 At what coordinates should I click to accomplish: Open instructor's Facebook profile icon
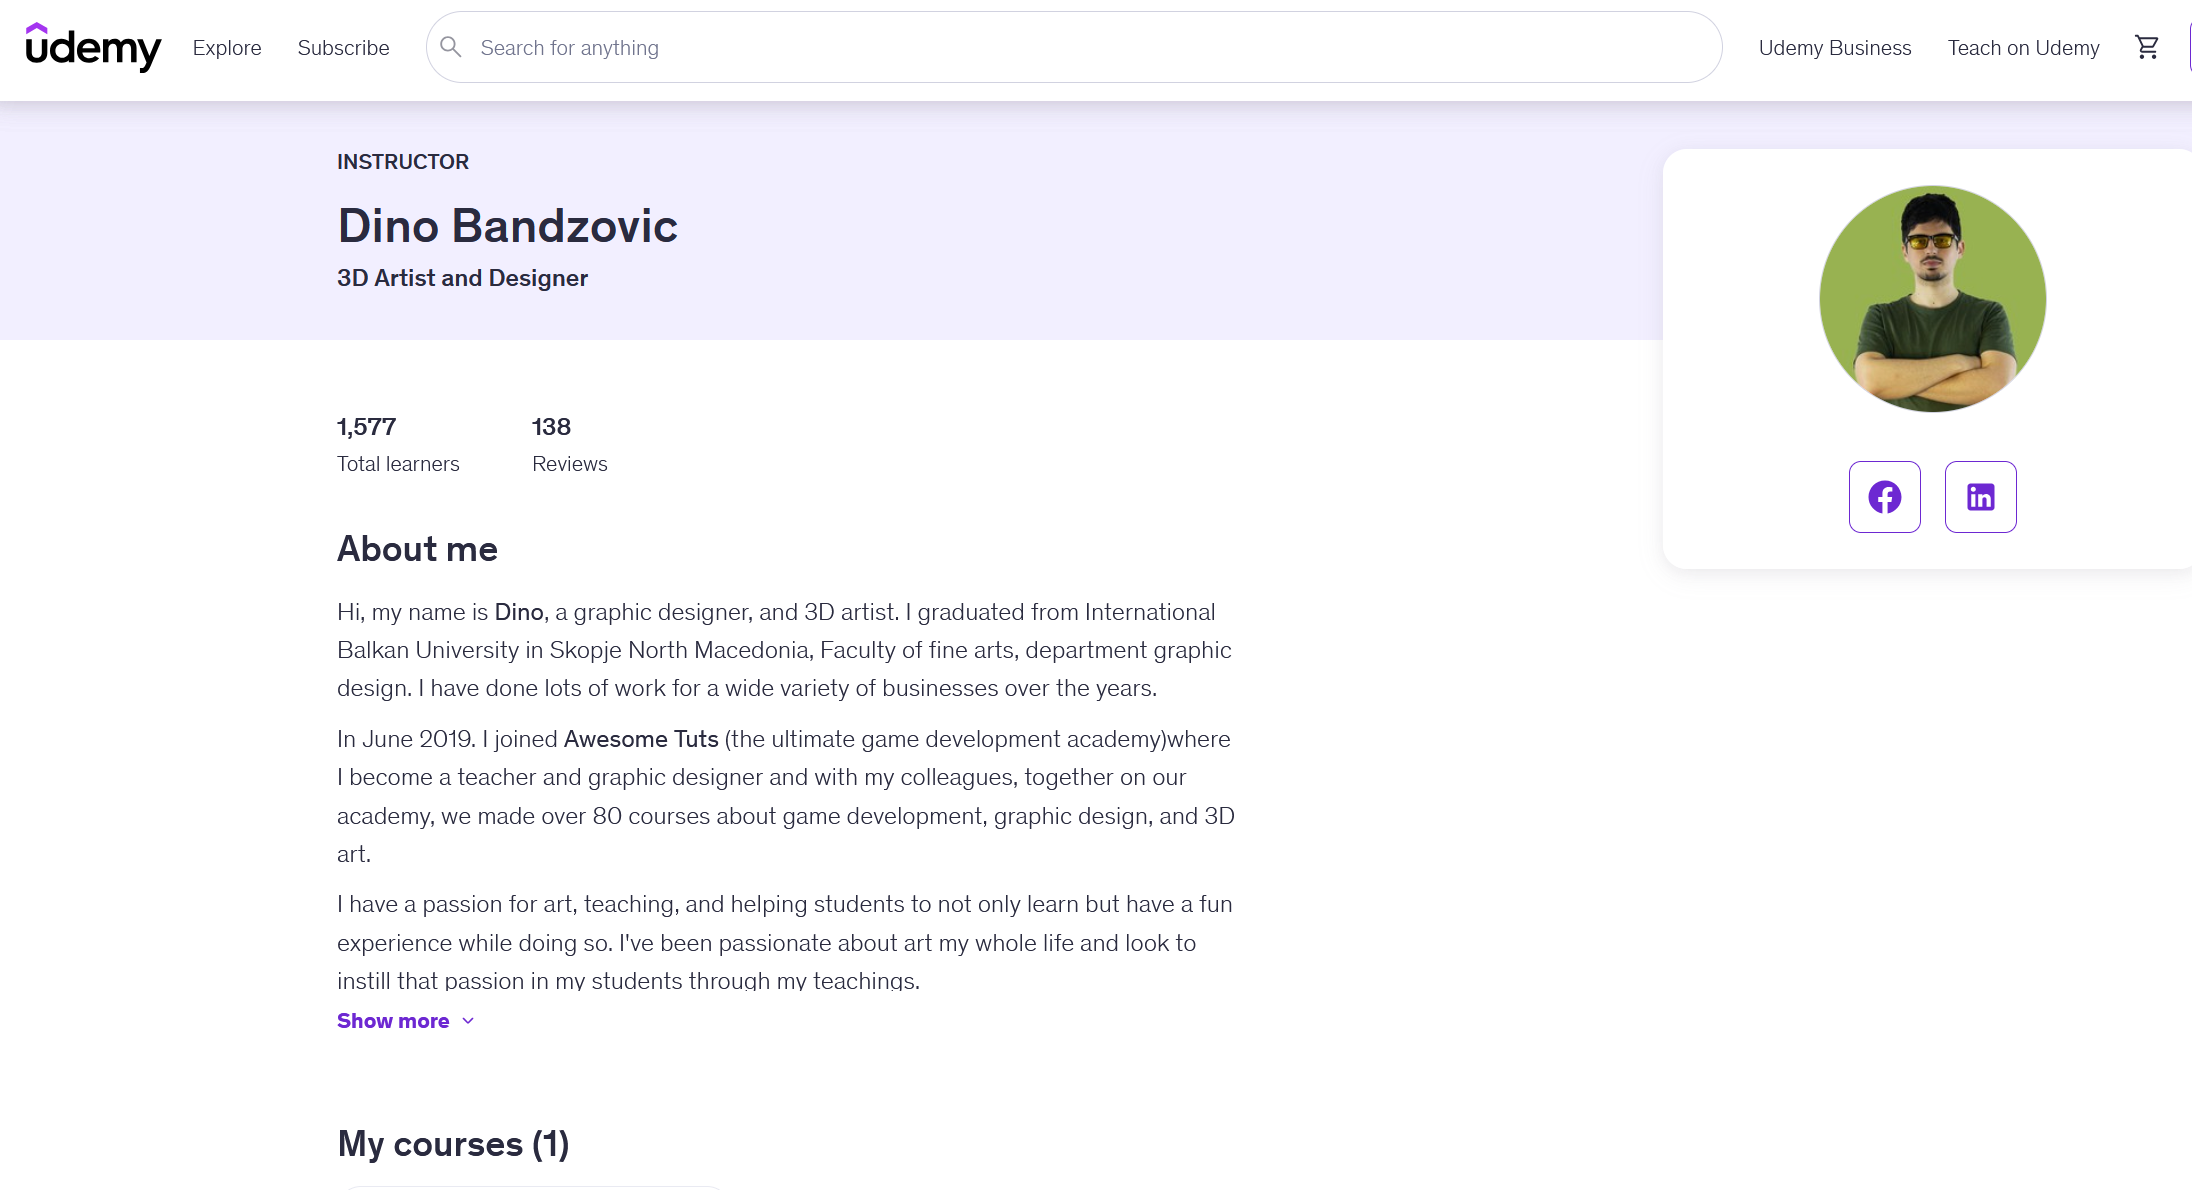tap(1884, 497)
